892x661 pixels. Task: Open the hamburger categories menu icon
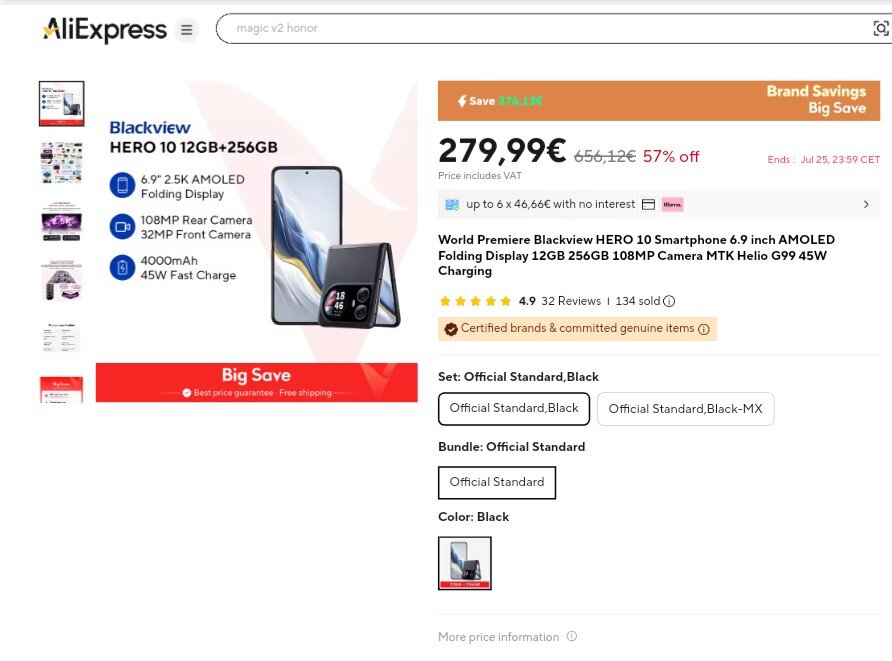pyautogui.click(x=186, y=30)
